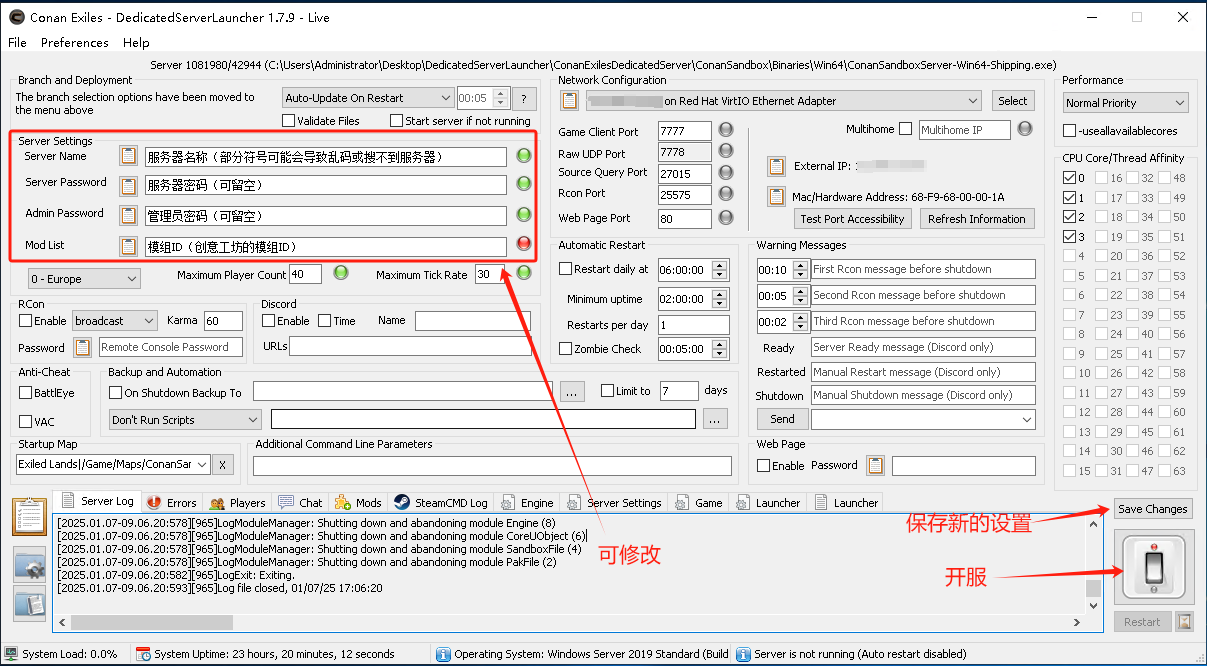Open the Auto-Update On Restart dropdown
The height and width of the screenshot is (666, 1207).
click(367, 98)
